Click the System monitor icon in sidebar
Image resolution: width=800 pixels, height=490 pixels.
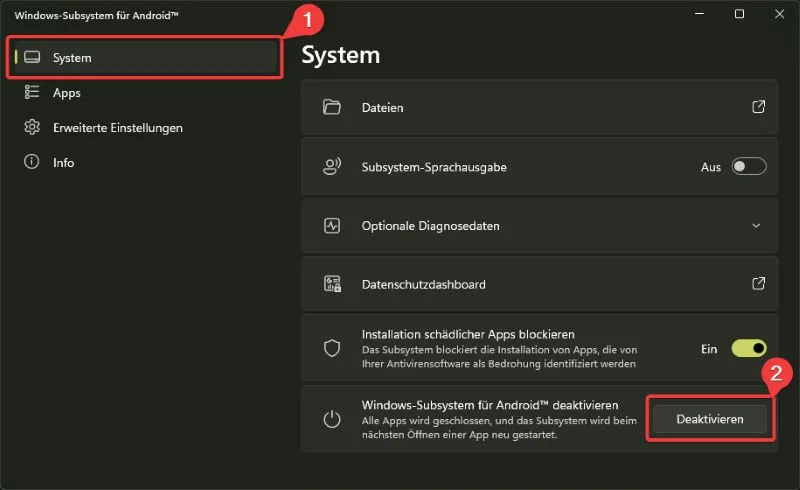32,57
